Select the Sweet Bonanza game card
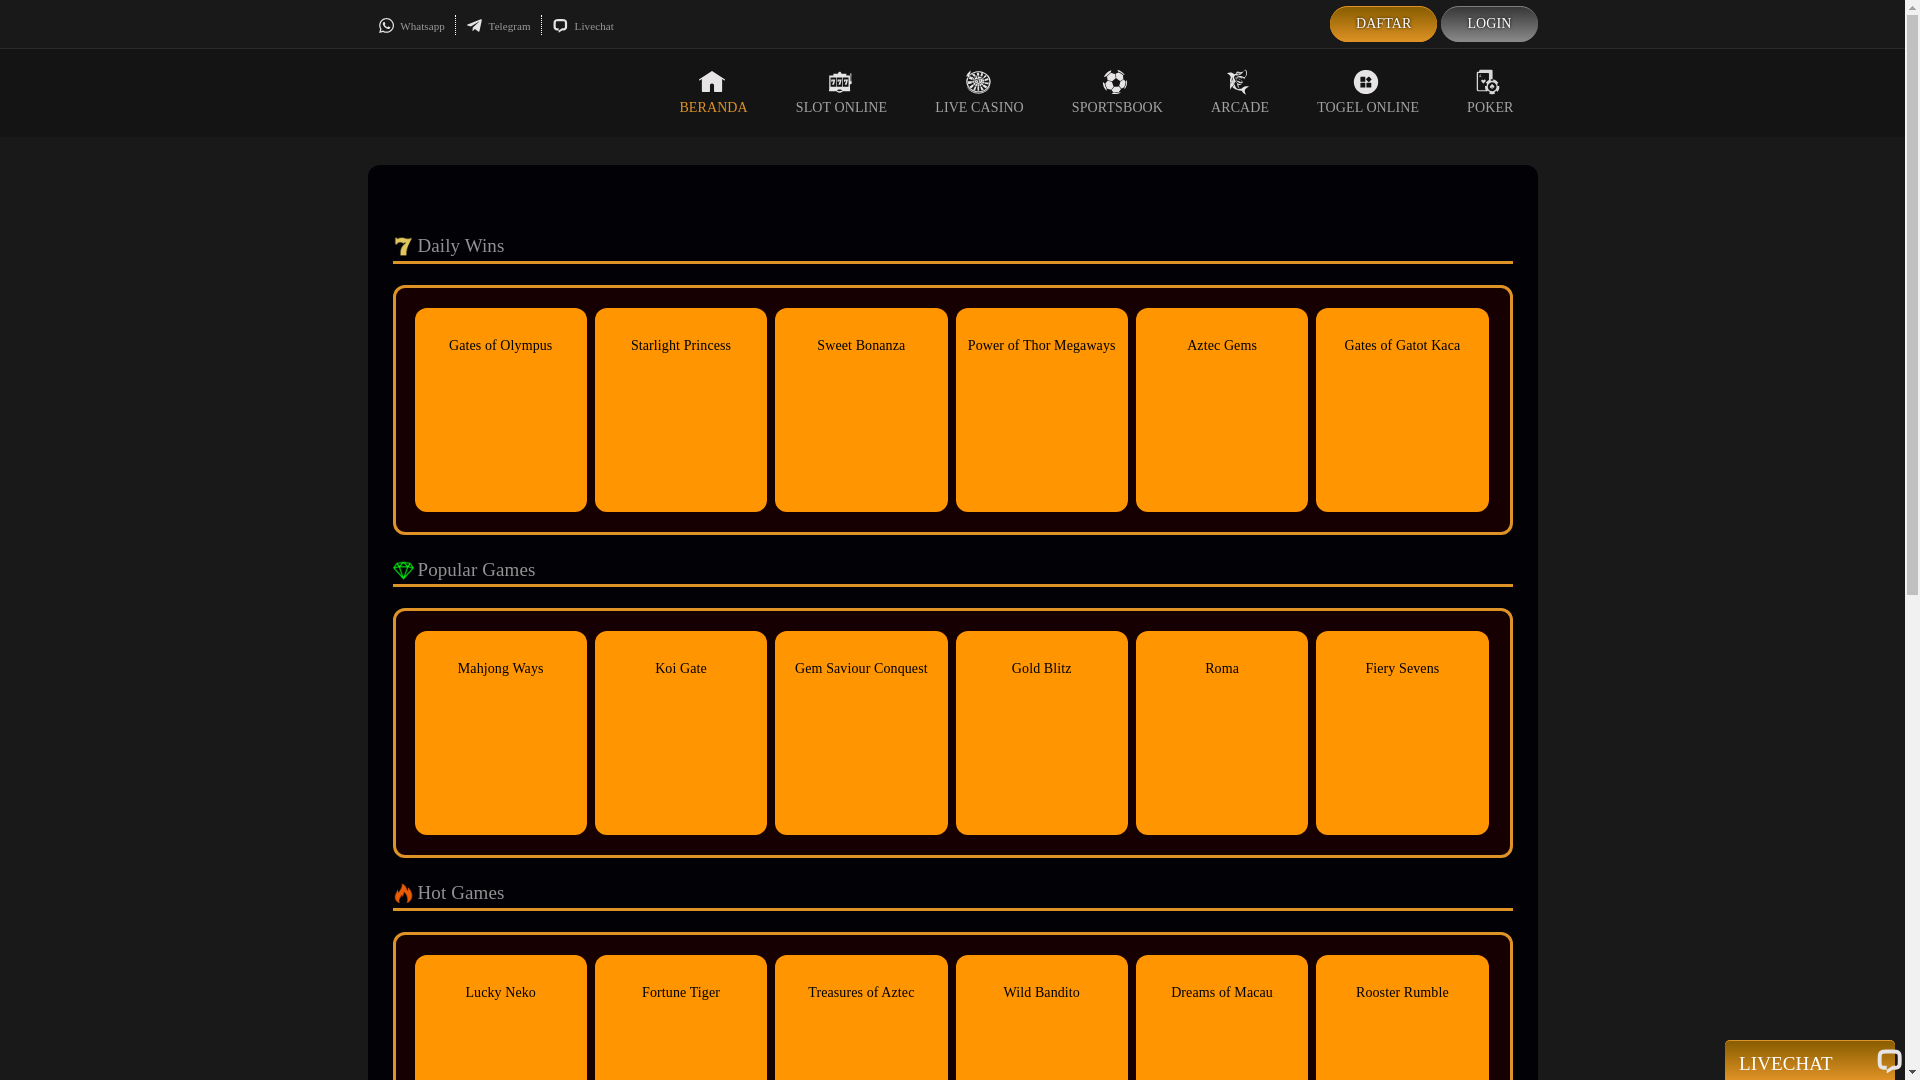The image size is (1920, 1080). [x=861, y=410]
